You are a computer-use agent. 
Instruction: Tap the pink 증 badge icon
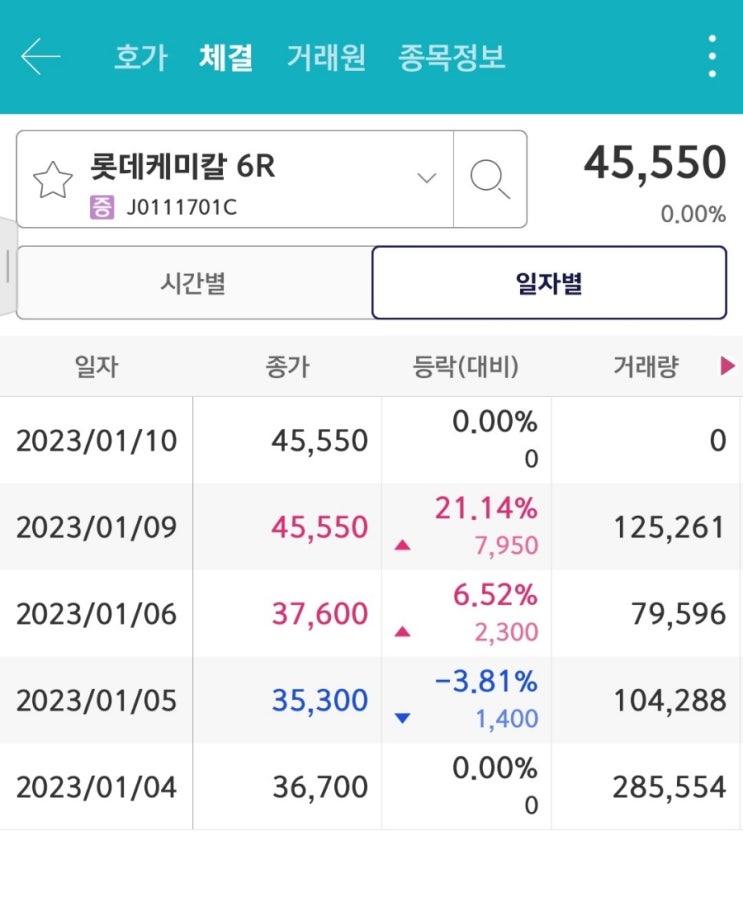102,208
